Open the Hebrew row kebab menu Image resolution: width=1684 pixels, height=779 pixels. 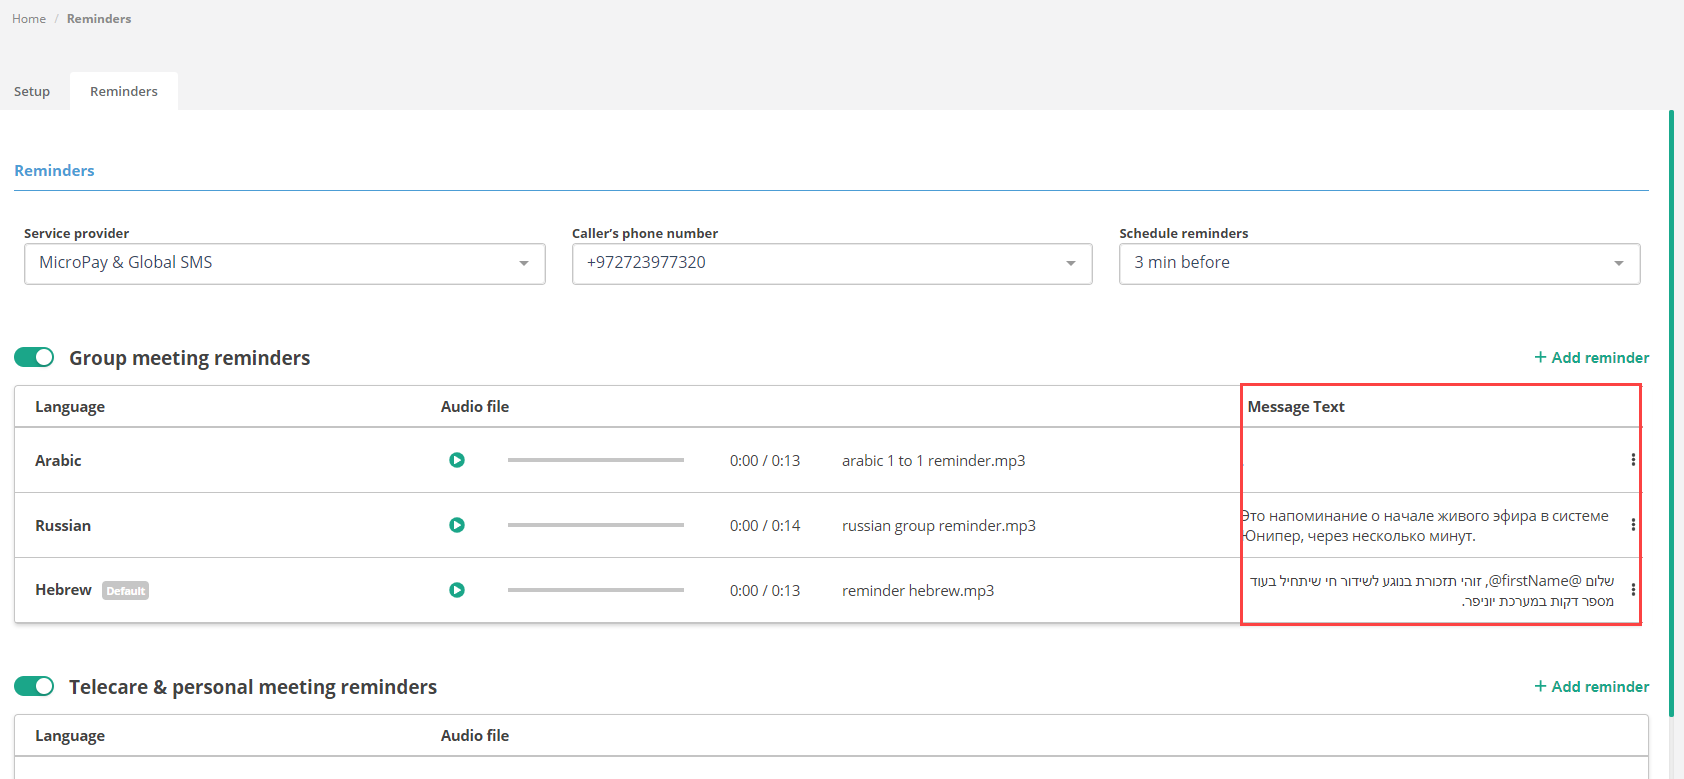coord(1633,590)
